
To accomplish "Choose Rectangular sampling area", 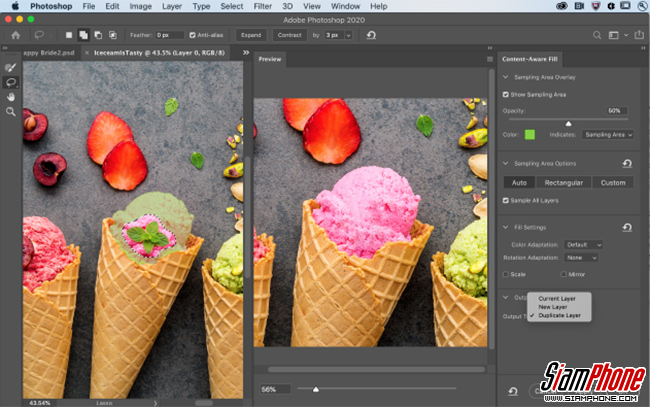I will [563, 183].
